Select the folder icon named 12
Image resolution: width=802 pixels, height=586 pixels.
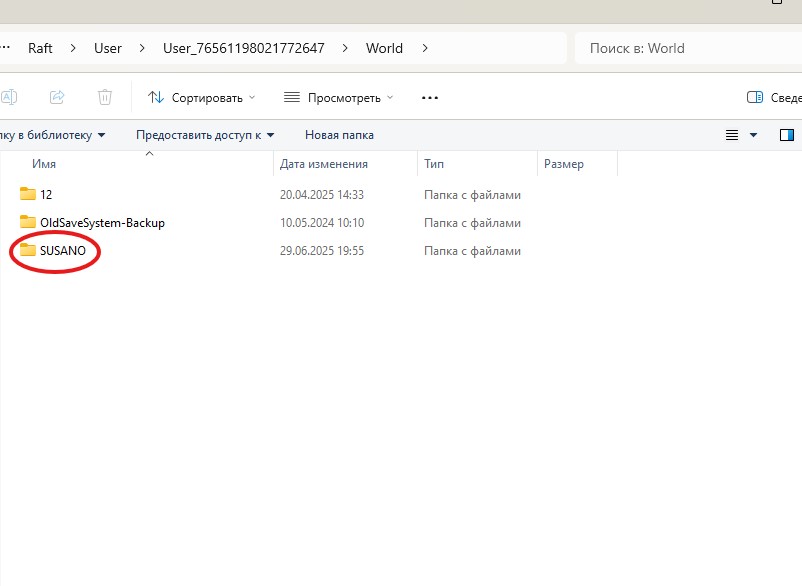click(28, 194)
